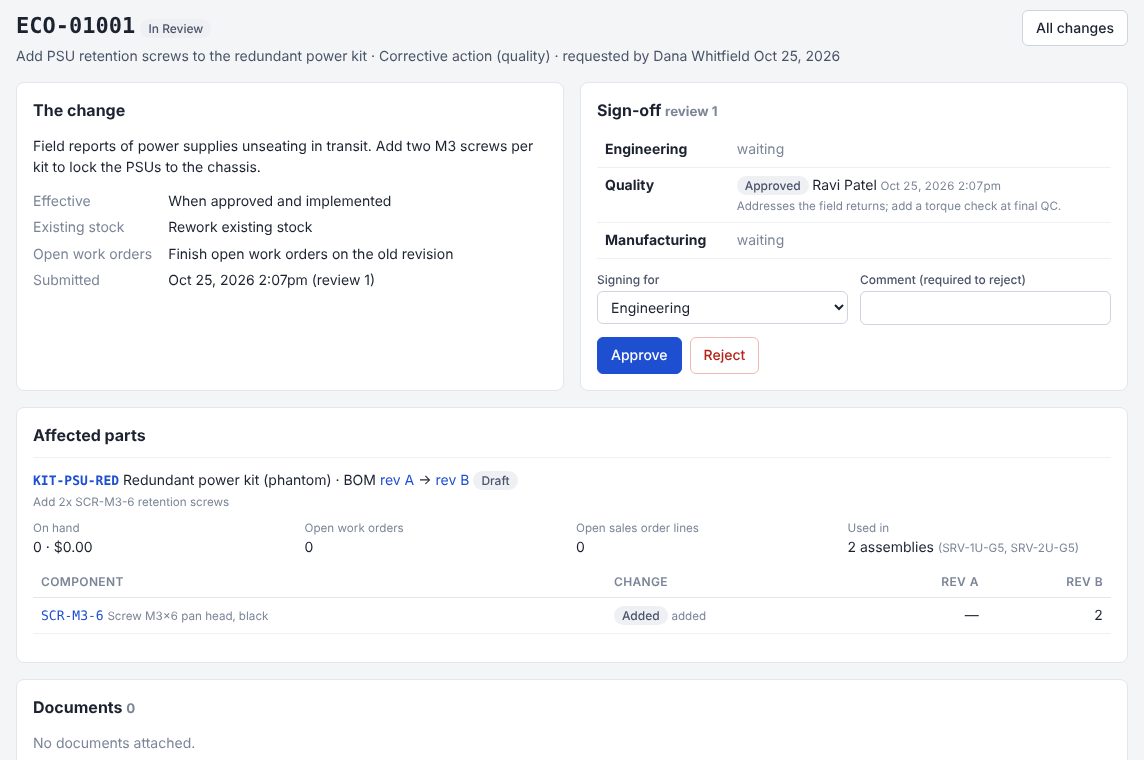The width and height of the screenshot is (1144, 760).
Task: Click the REV B column header
Action: [x=1084, y=582]
